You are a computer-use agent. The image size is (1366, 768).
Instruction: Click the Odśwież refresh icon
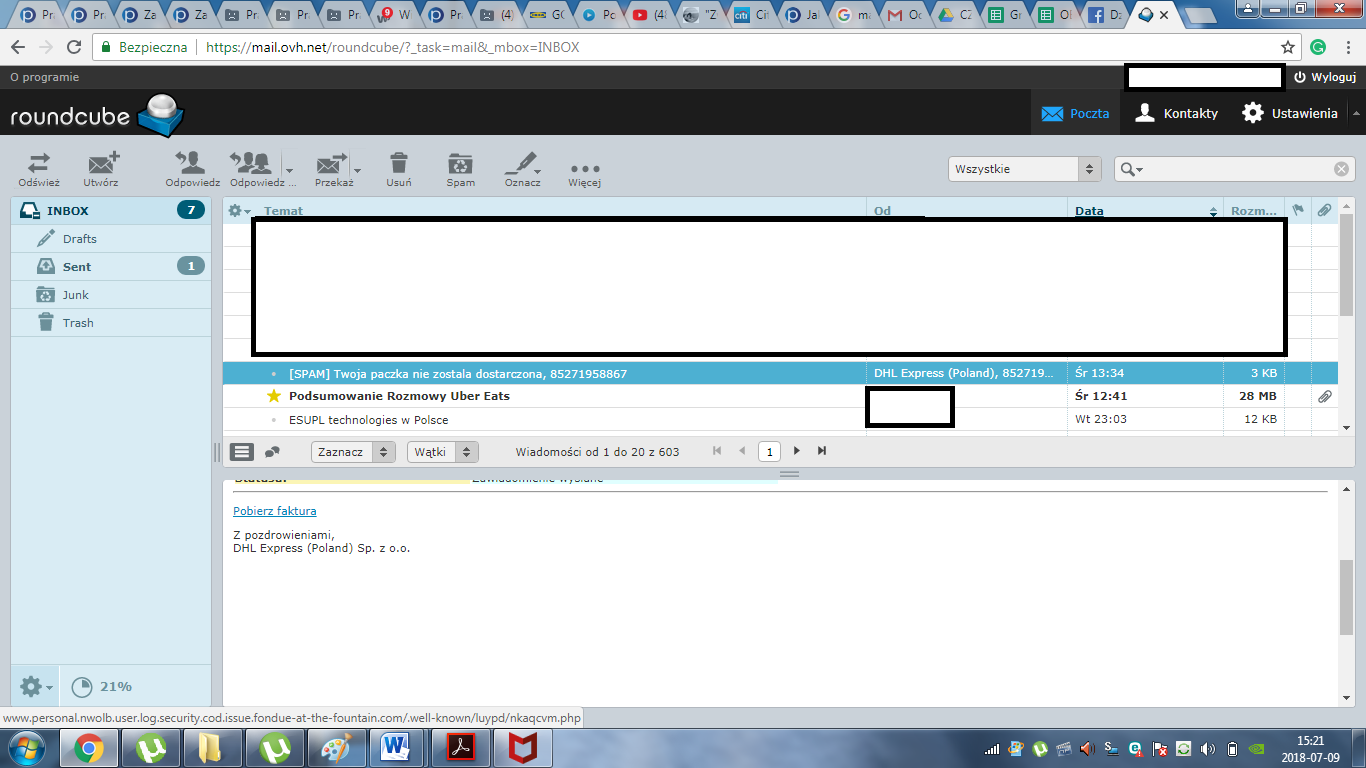pyautogui.click(x=38, y=164)
